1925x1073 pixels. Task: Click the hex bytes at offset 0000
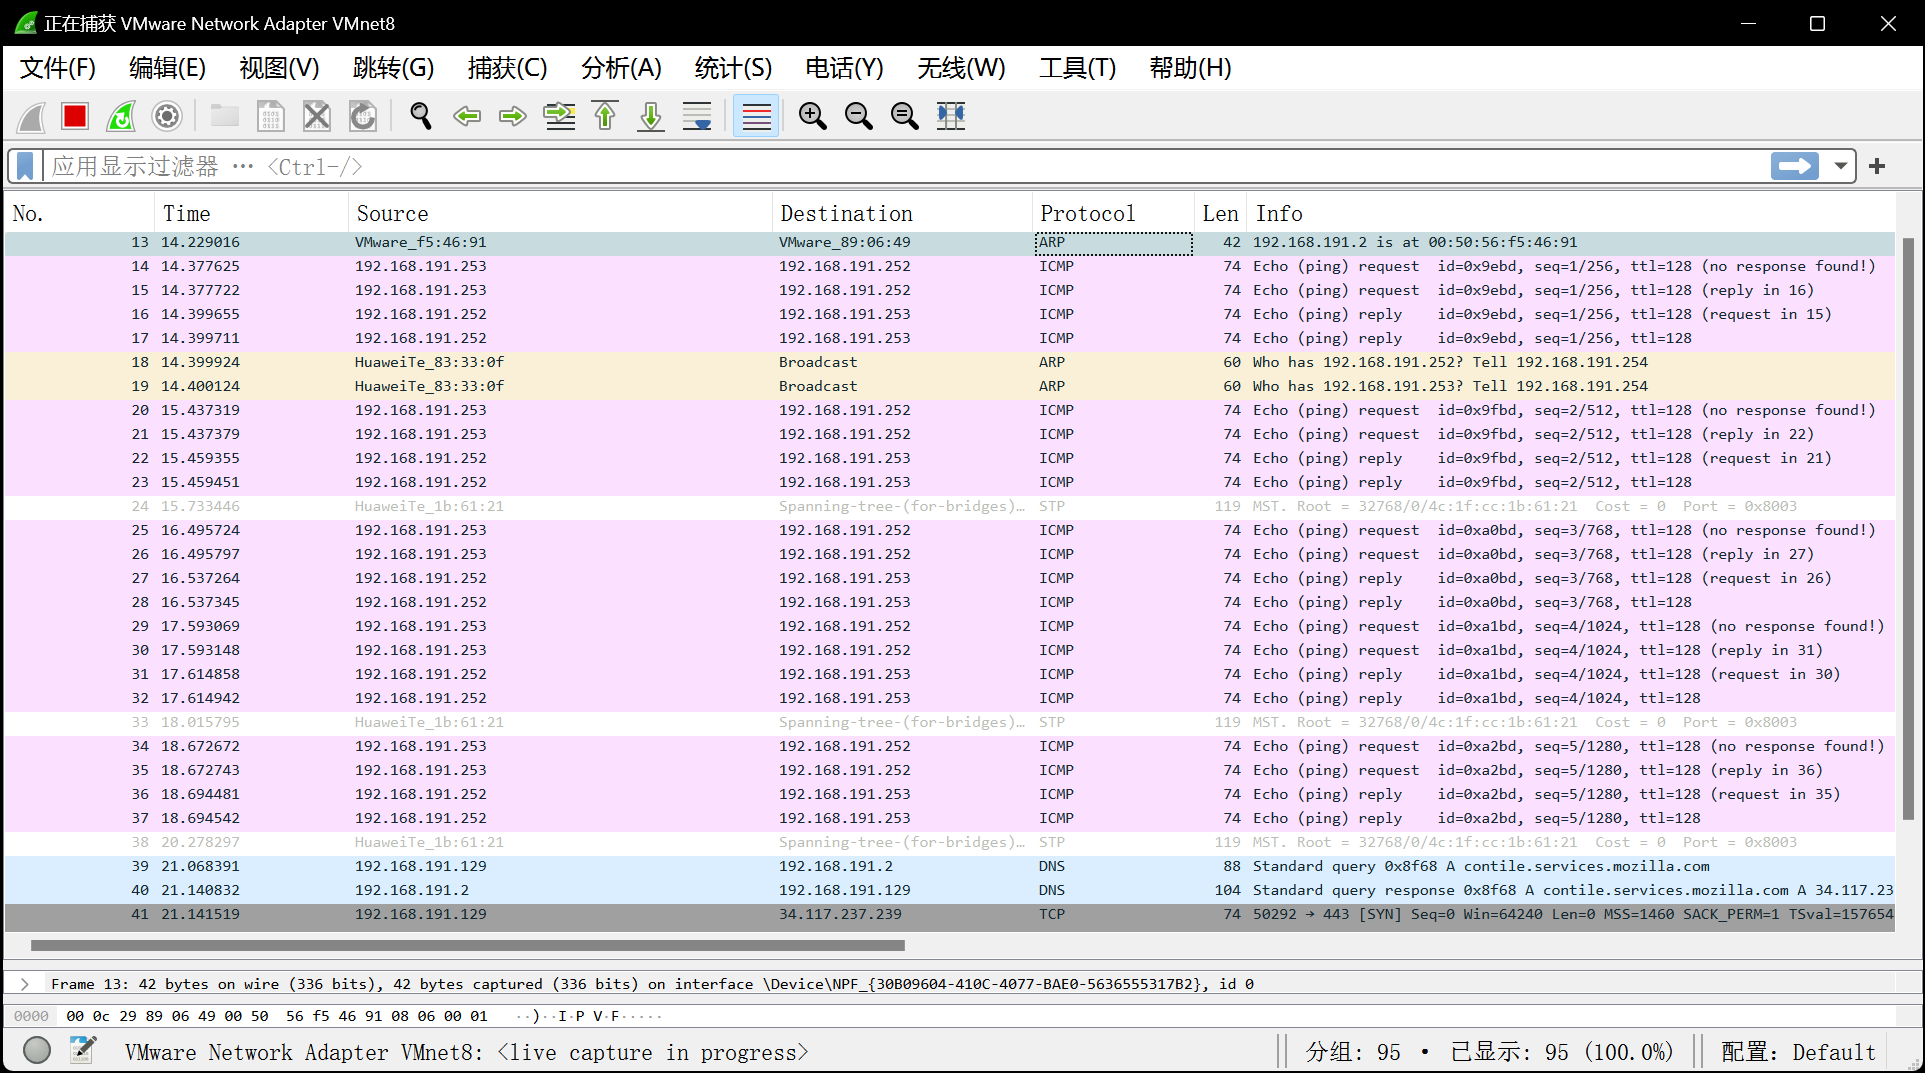[277, 1016]
